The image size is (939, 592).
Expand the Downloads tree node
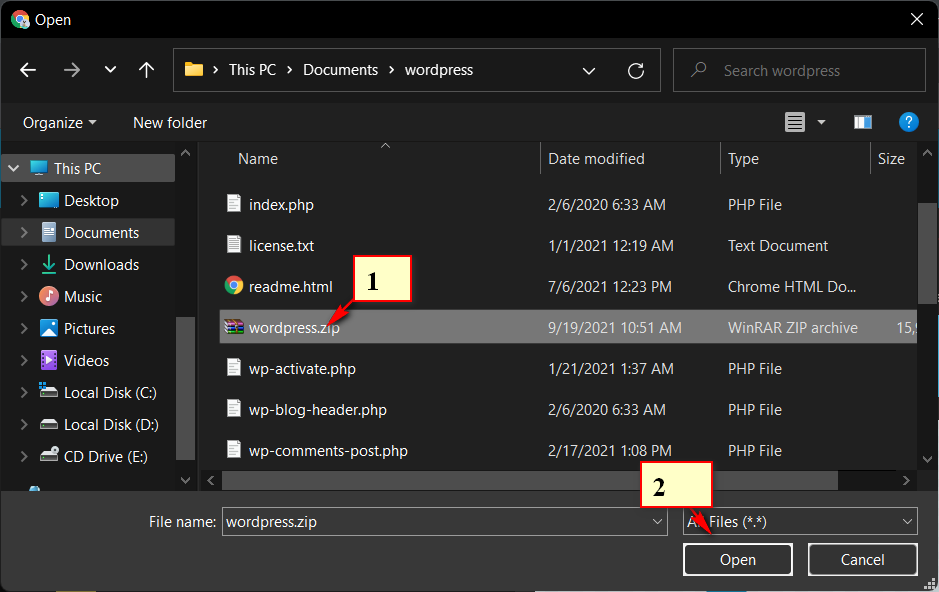tap(24, 265)
